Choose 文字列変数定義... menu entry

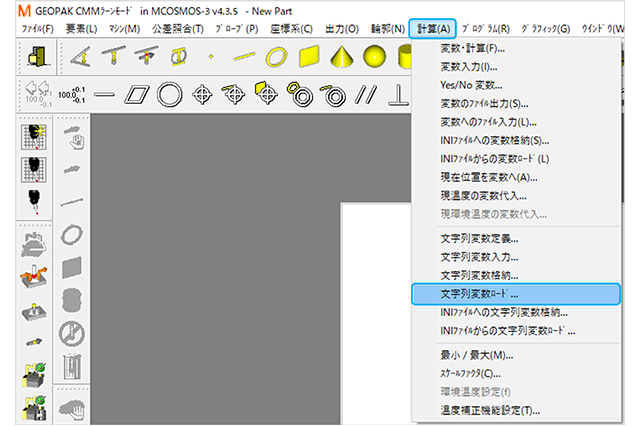point(479,239)
